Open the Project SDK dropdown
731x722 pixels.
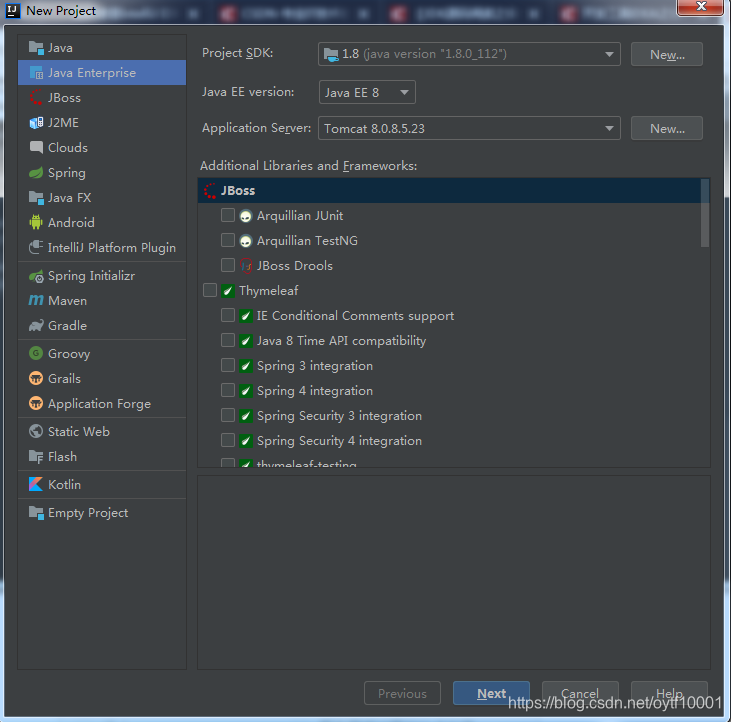pos(469,54)
